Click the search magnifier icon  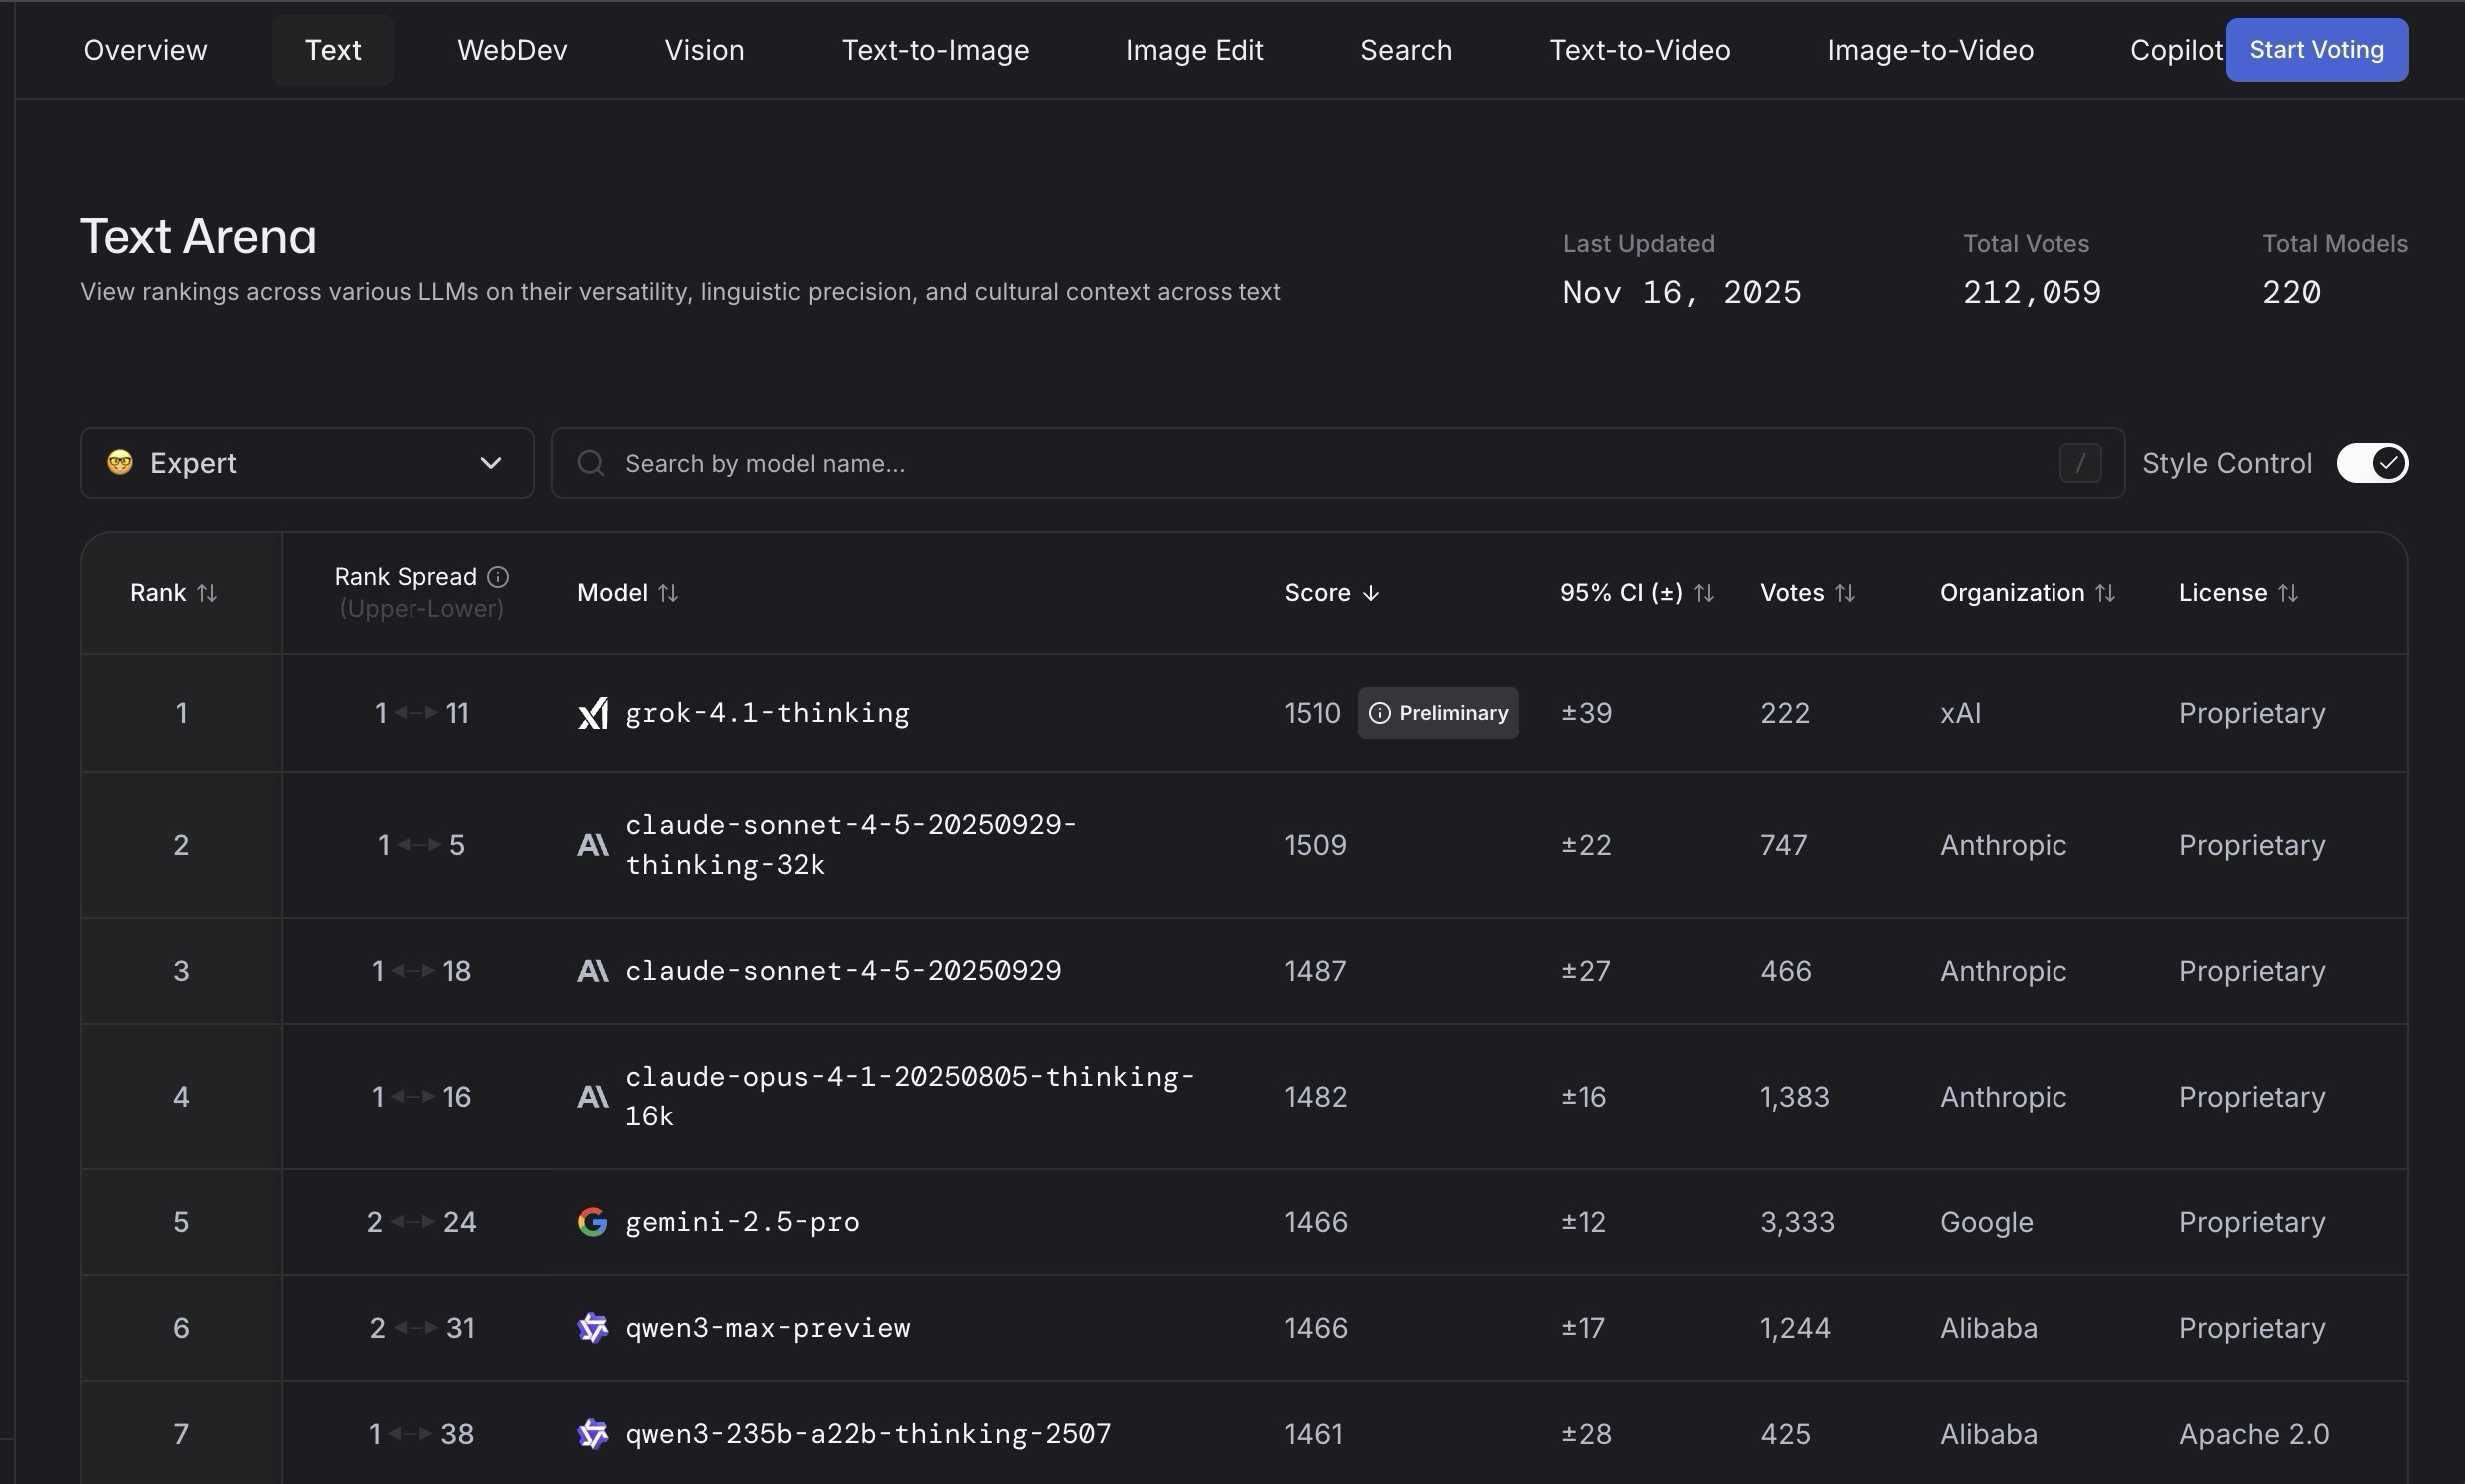pyautogui.click(x=591, y=464)
